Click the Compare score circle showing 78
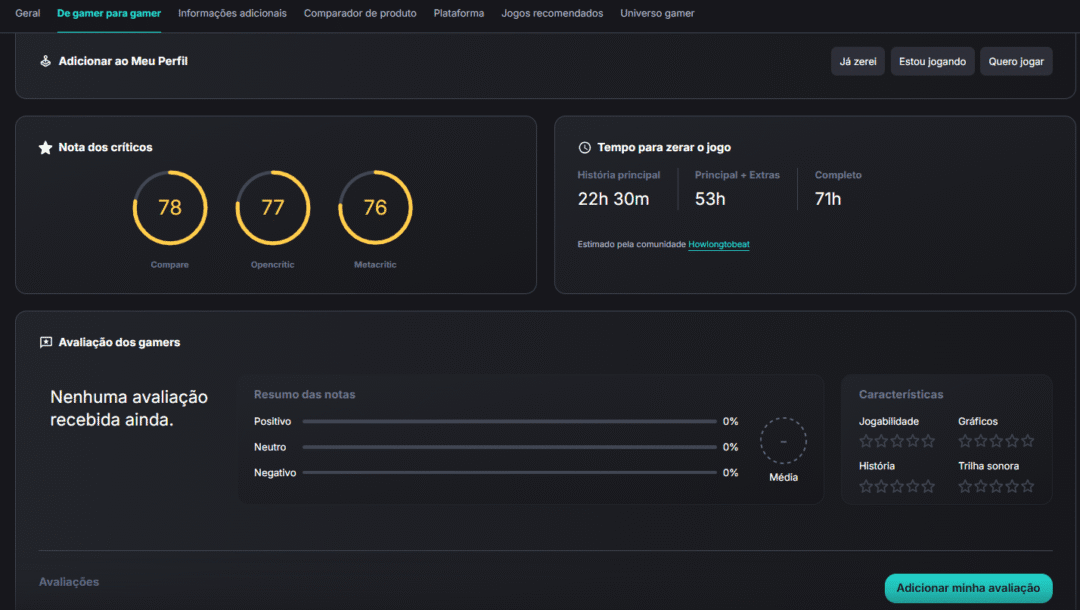1080x610 pixels. tap(170, 208)
